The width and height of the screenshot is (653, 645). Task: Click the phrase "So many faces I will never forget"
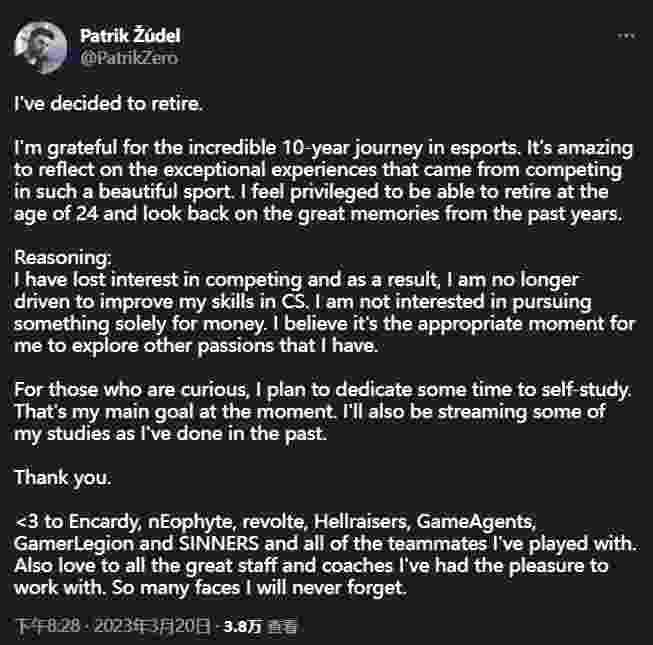pyautogui.click(x=259, y=588)
